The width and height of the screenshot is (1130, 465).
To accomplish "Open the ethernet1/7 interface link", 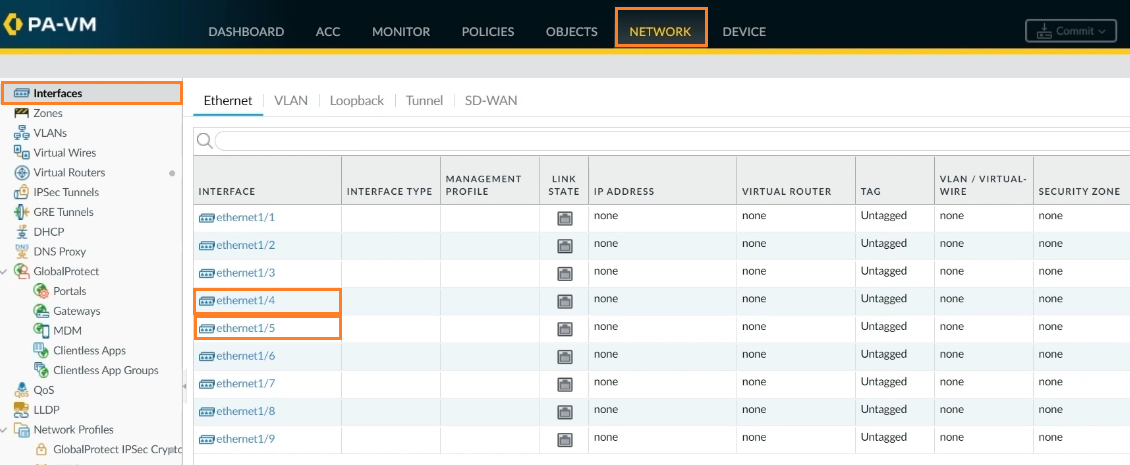I will (x=246, y=384).
